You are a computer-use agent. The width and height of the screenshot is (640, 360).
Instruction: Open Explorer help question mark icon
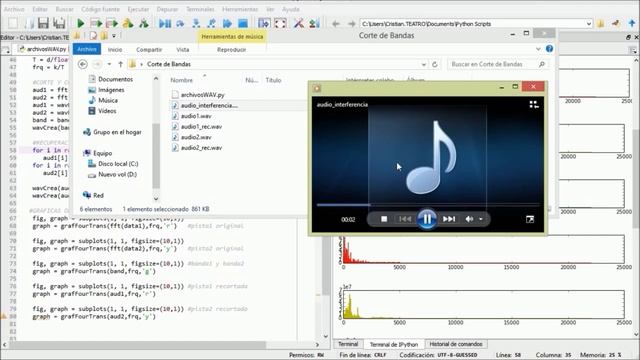(x=549, y=49)
